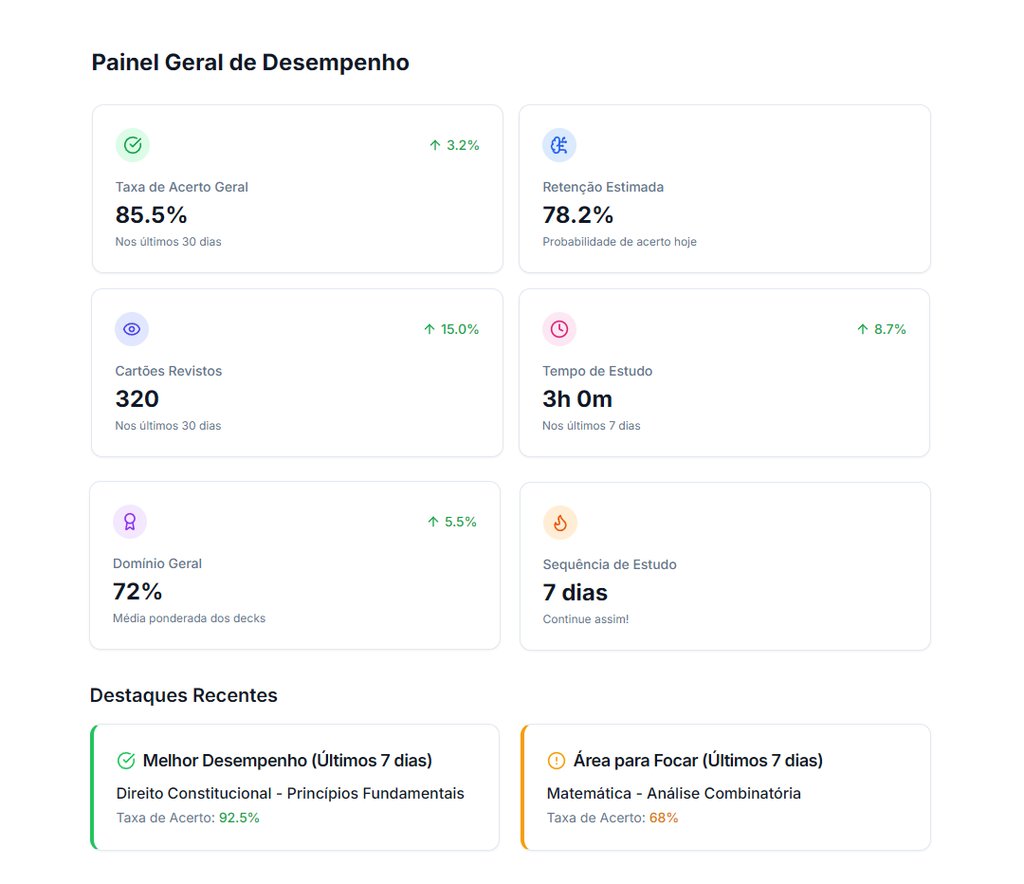This screenshot has width=1024, height=884.
Task: Click the 3.2% upward trend indicator
Action: tap(454, 145)
